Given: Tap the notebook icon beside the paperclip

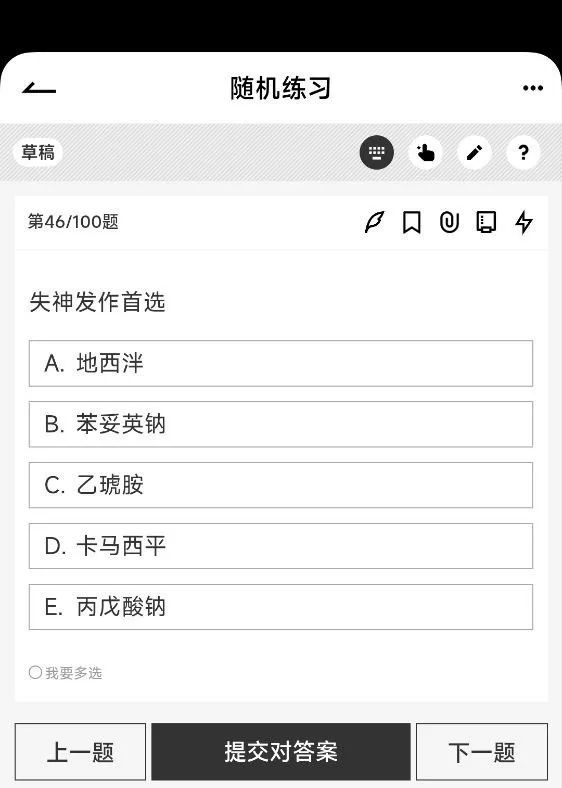Looking at the screenshot, I should pyautogui.click(x=486, y=222).
